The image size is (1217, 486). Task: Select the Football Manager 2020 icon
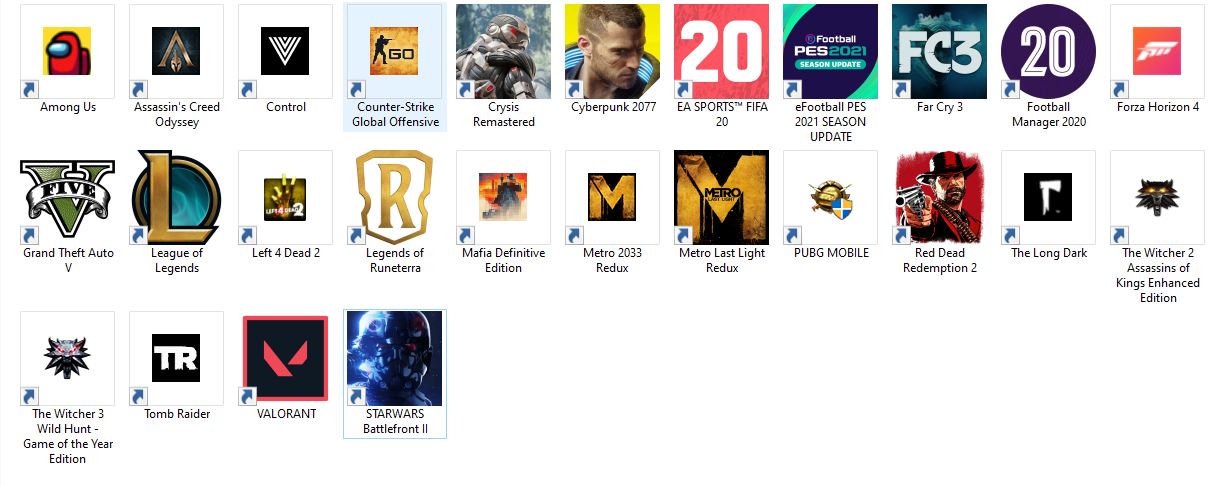point(1048,51)
